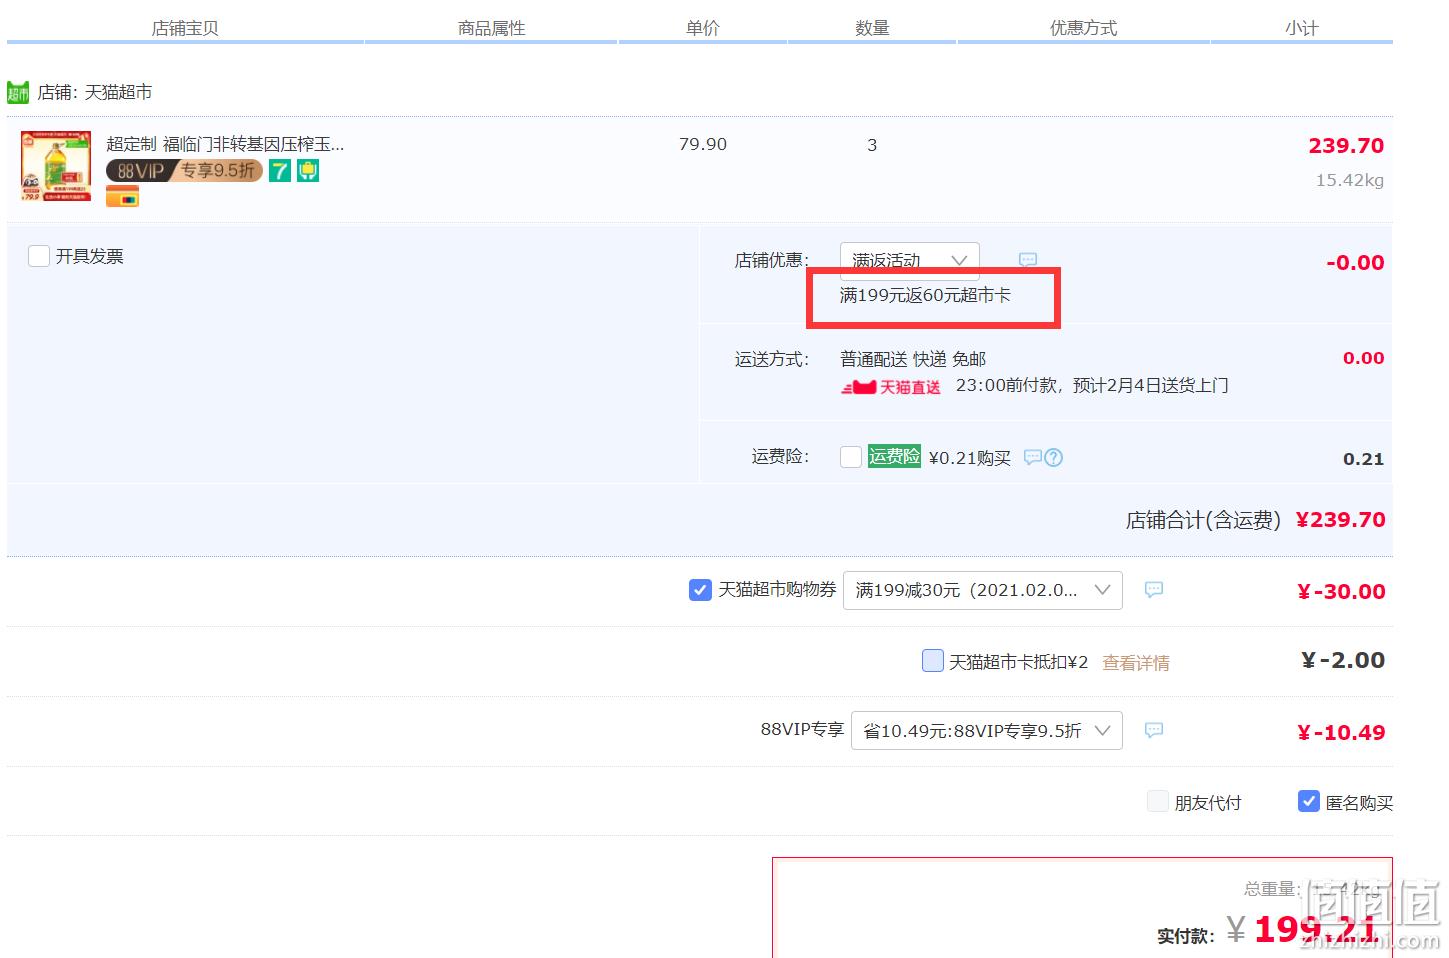Expand the 省10.49元 88VIP discount dropdown
This screenshot has width=1449, height=958.
pos(987,731)
